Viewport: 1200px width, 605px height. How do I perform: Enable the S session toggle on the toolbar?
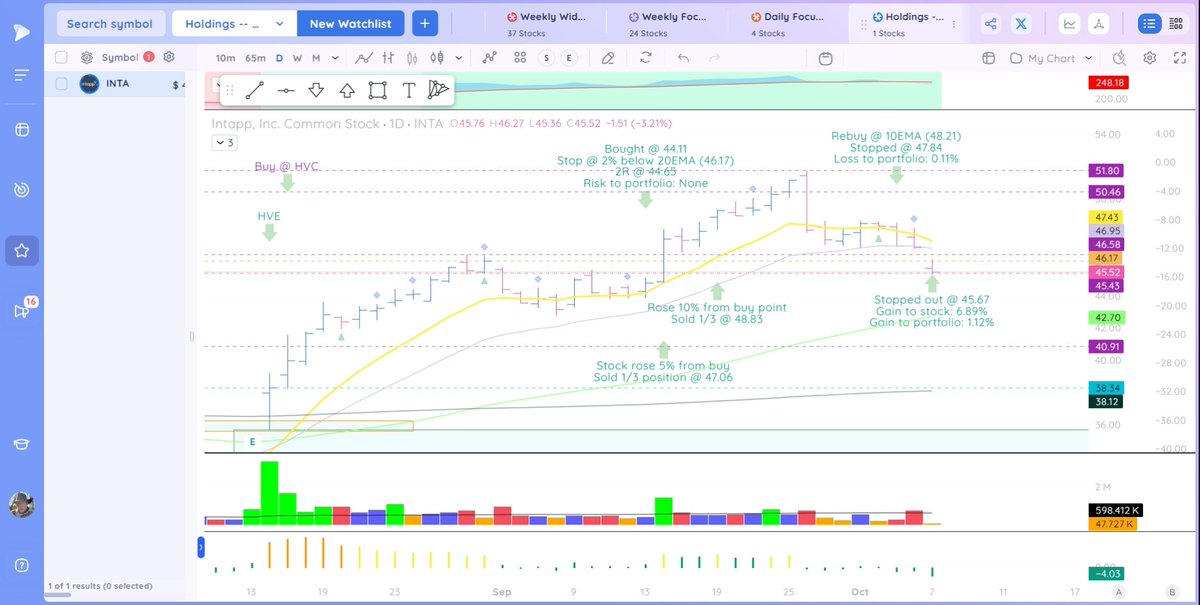546,57
